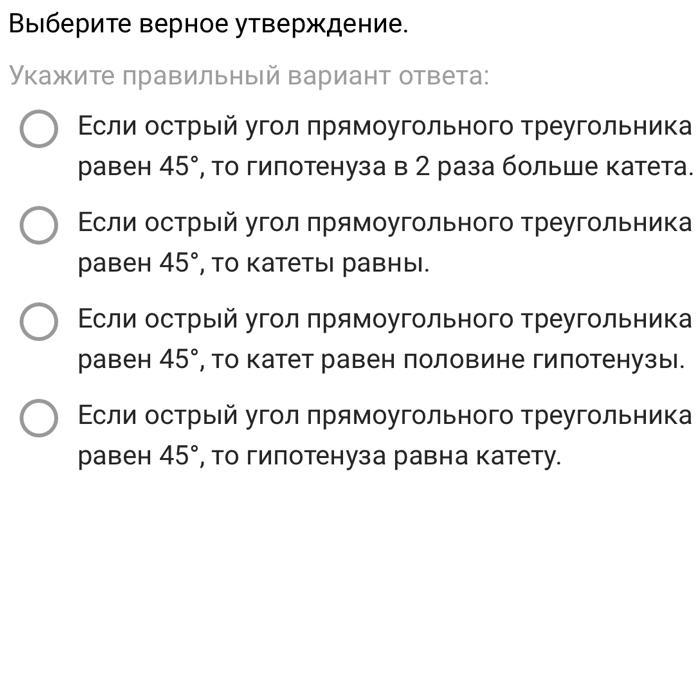Screen dimensions: 699x699
Task: Click the heading 'Выберите верное утверждение.'
Action: (x=208, y=24)
